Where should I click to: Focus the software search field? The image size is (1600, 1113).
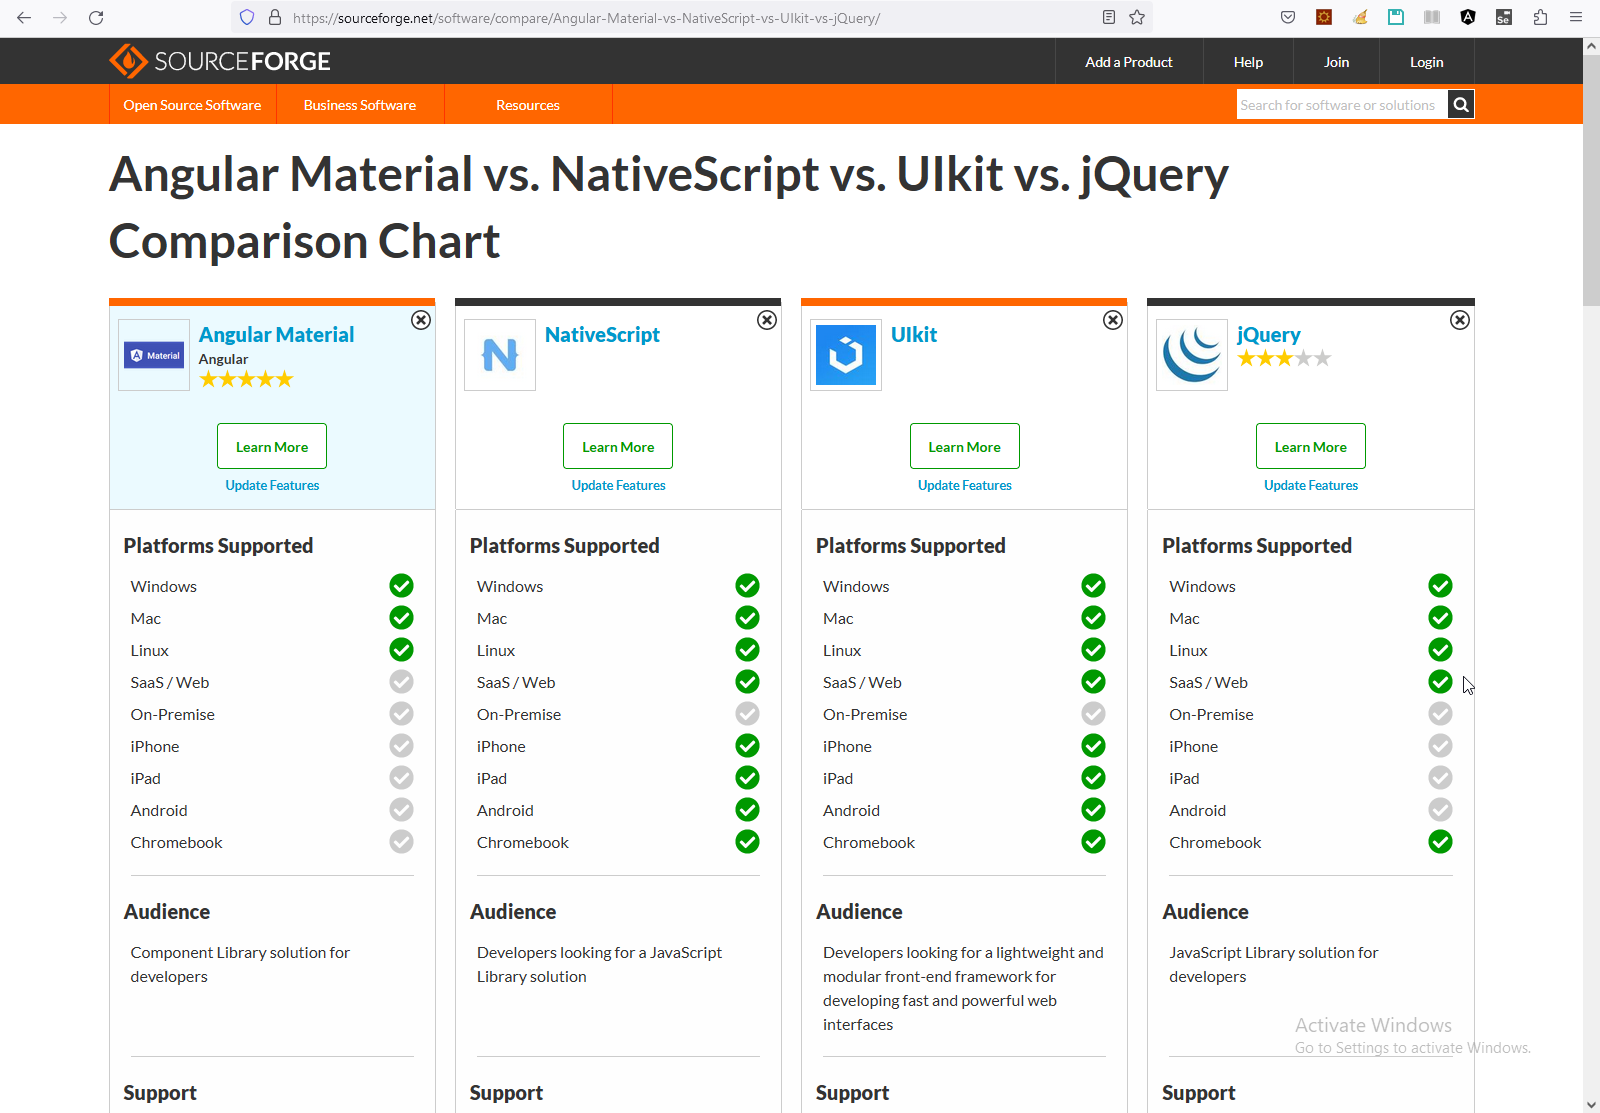pos(1340,105)
